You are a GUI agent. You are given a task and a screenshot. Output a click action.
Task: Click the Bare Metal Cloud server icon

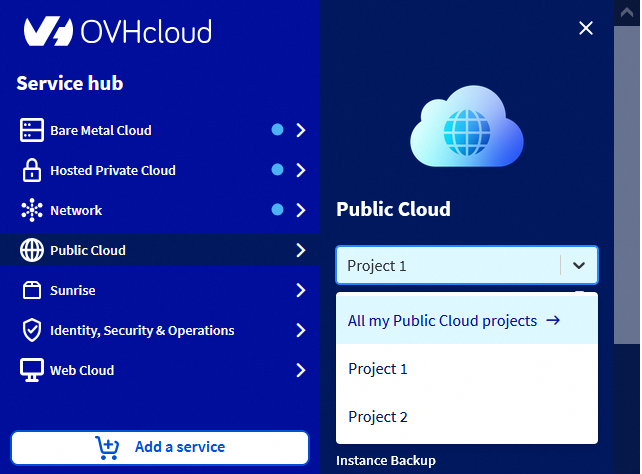pyautogui.click(x=32, y=130)
